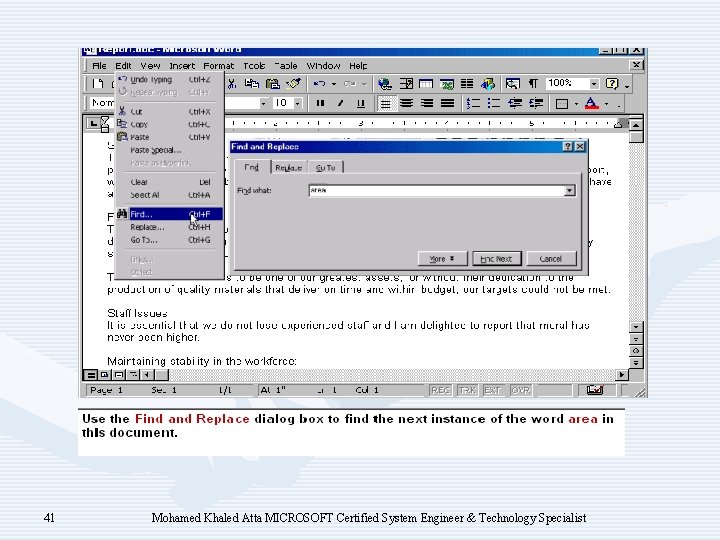Screen dimensions: 720x540
Task: Choose Replace... from the Edit menu
Action: (169, 227)
